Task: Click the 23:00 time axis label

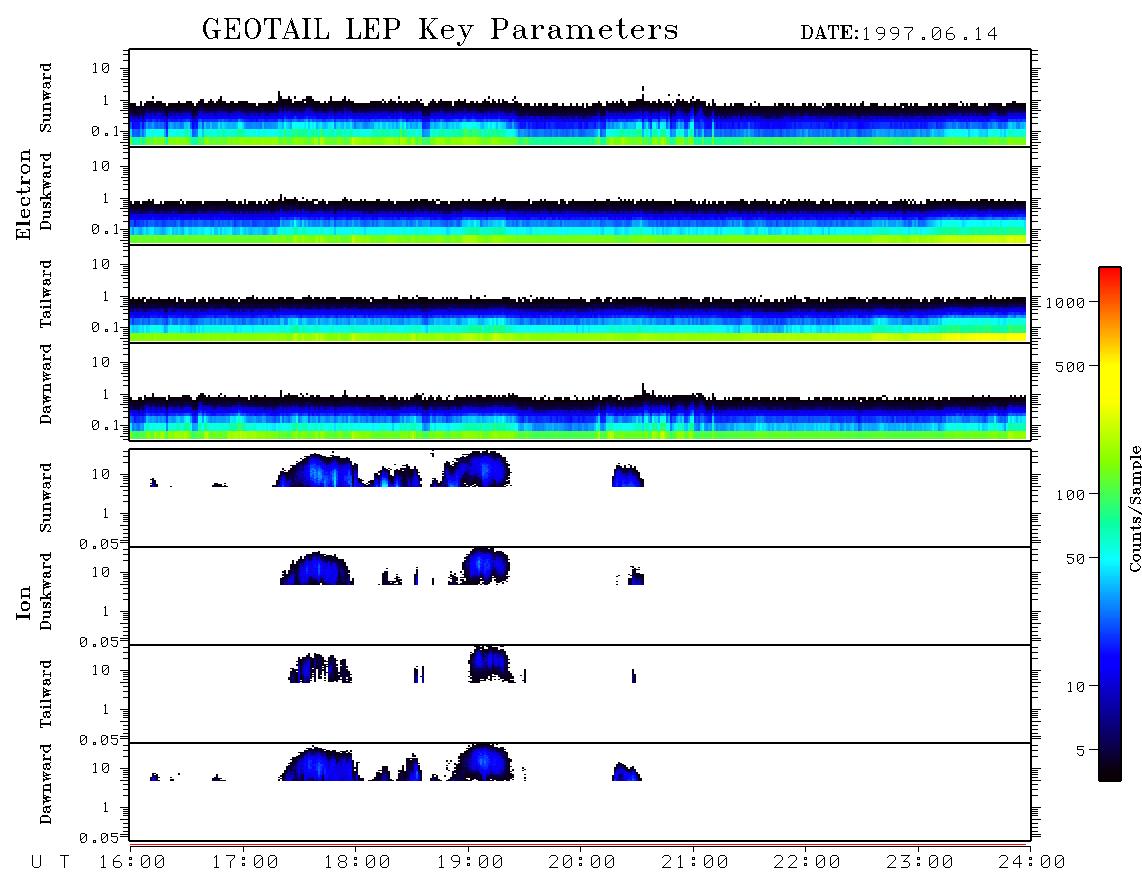Action: click(x=920, y=863)
